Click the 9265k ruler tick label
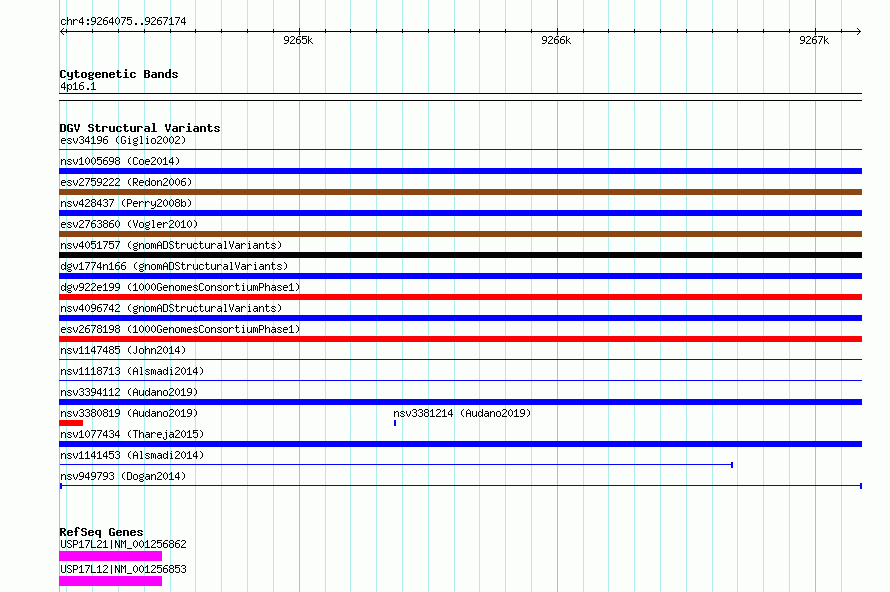The width and height of the screenshot is (890, 592). [x=298, y=40]
